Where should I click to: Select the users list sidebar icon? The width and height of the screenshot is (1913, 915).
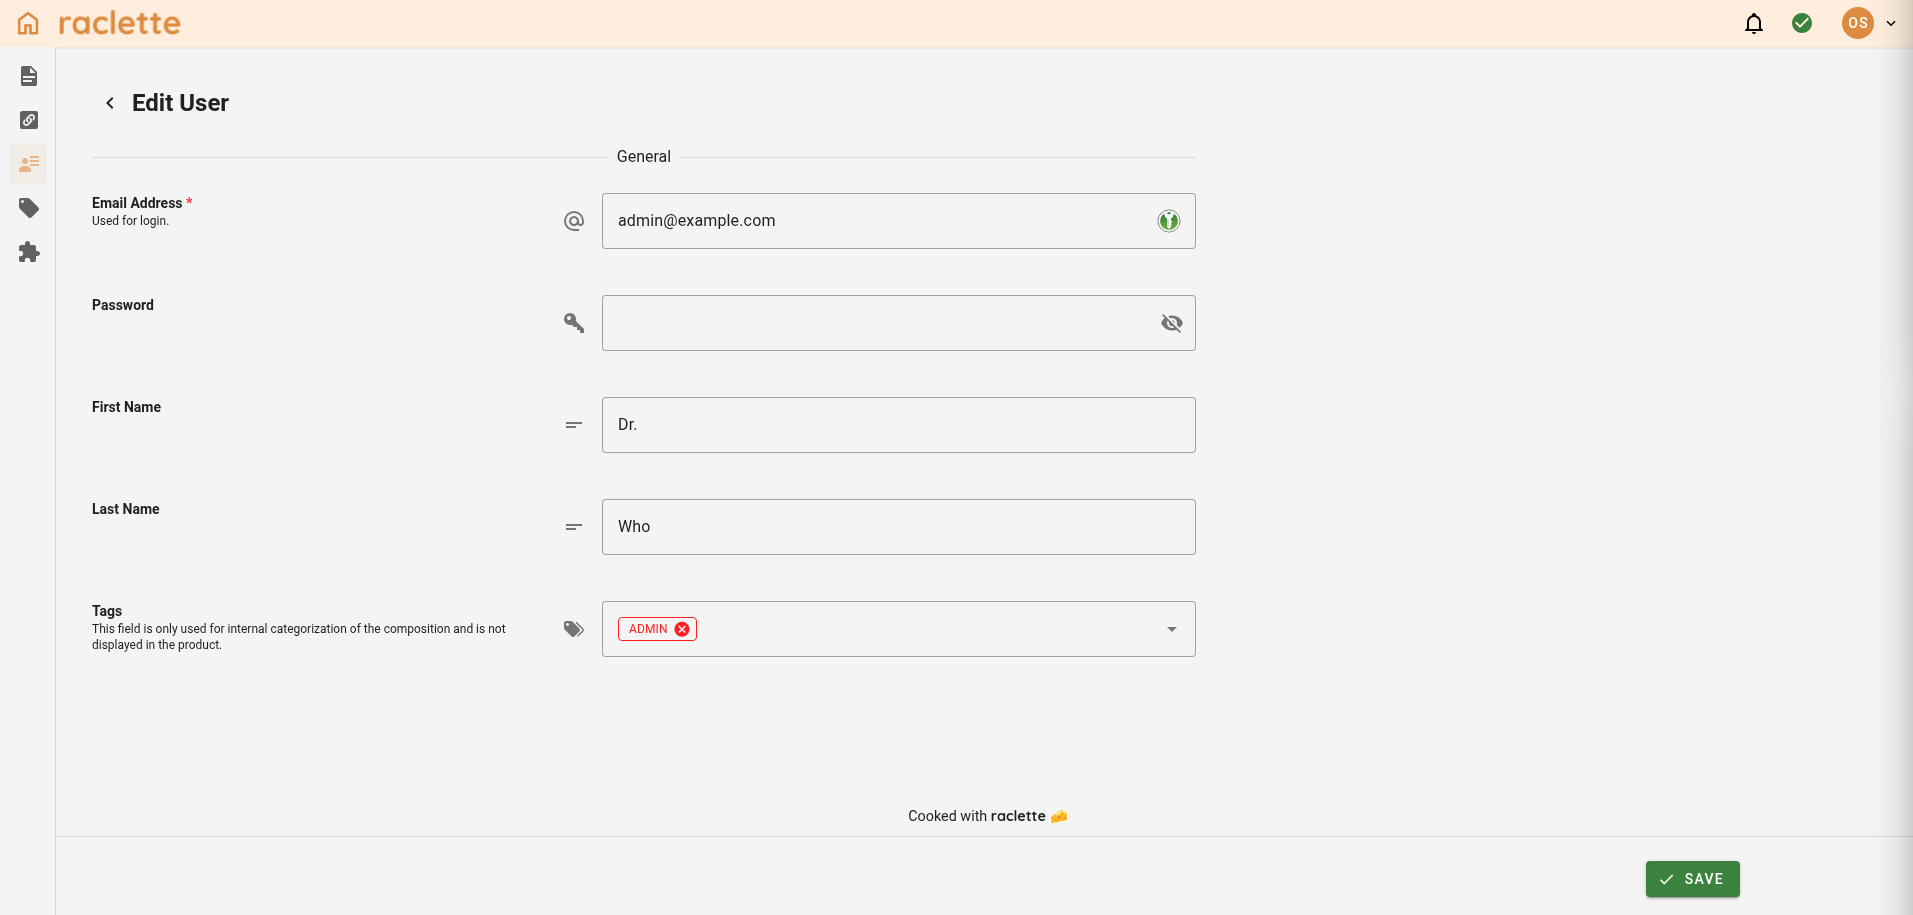coord(29,164)
